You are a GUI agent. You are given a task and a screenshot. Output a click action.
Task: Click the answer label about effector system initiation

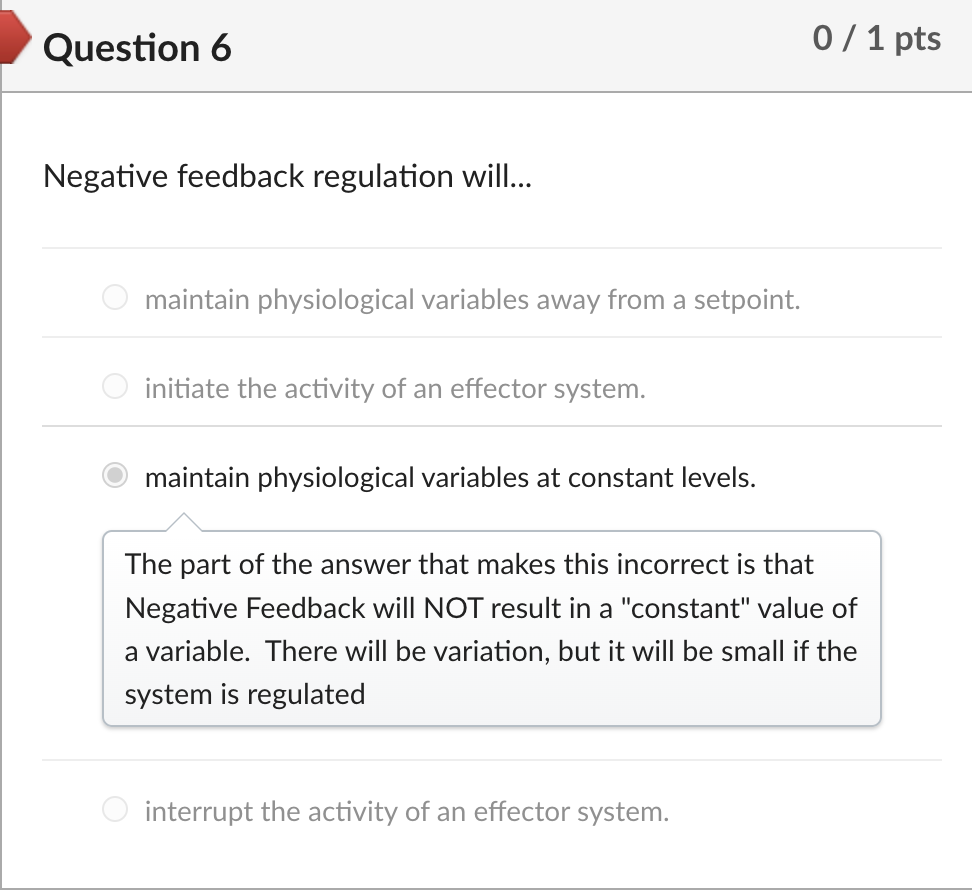tap(394, 388)
